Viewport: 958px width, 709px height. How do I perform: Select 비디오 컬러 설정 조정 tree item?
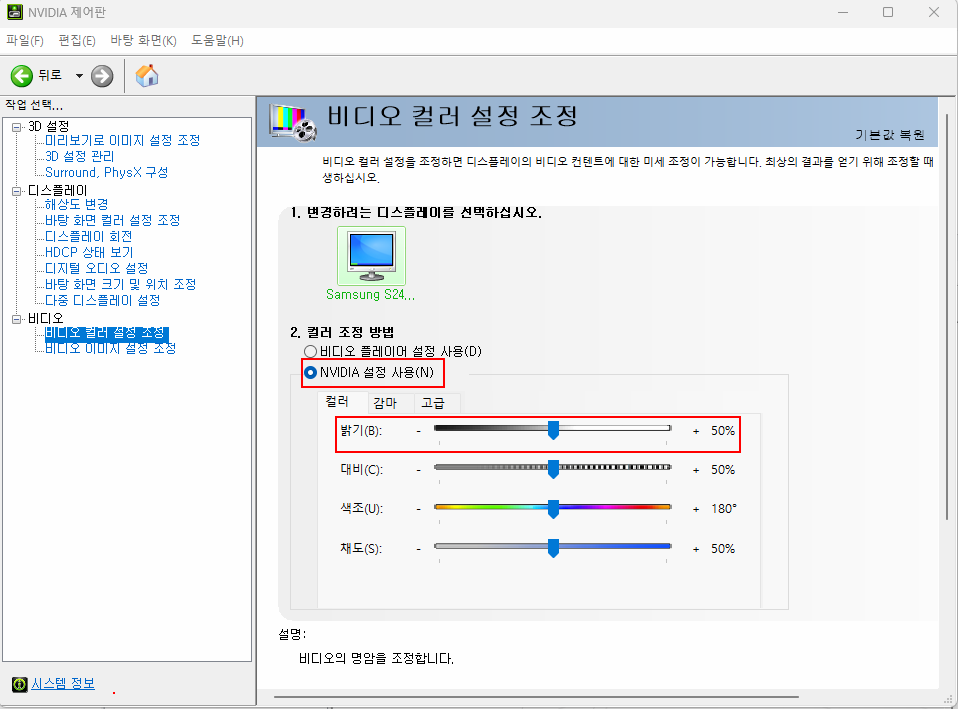[106, 332]
